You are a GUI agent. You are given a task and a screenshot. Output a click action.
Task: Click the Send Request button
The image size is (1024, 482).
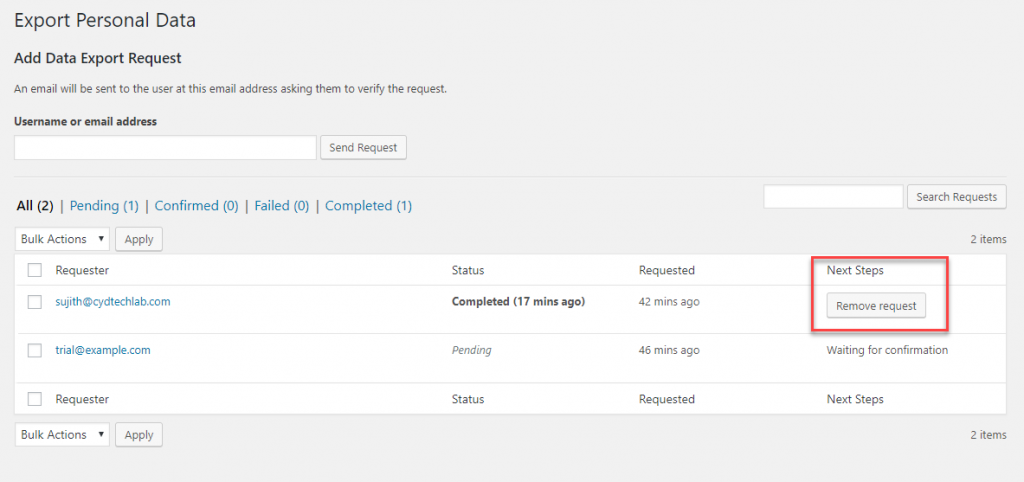pyautogui.click(x=363, y=148)
